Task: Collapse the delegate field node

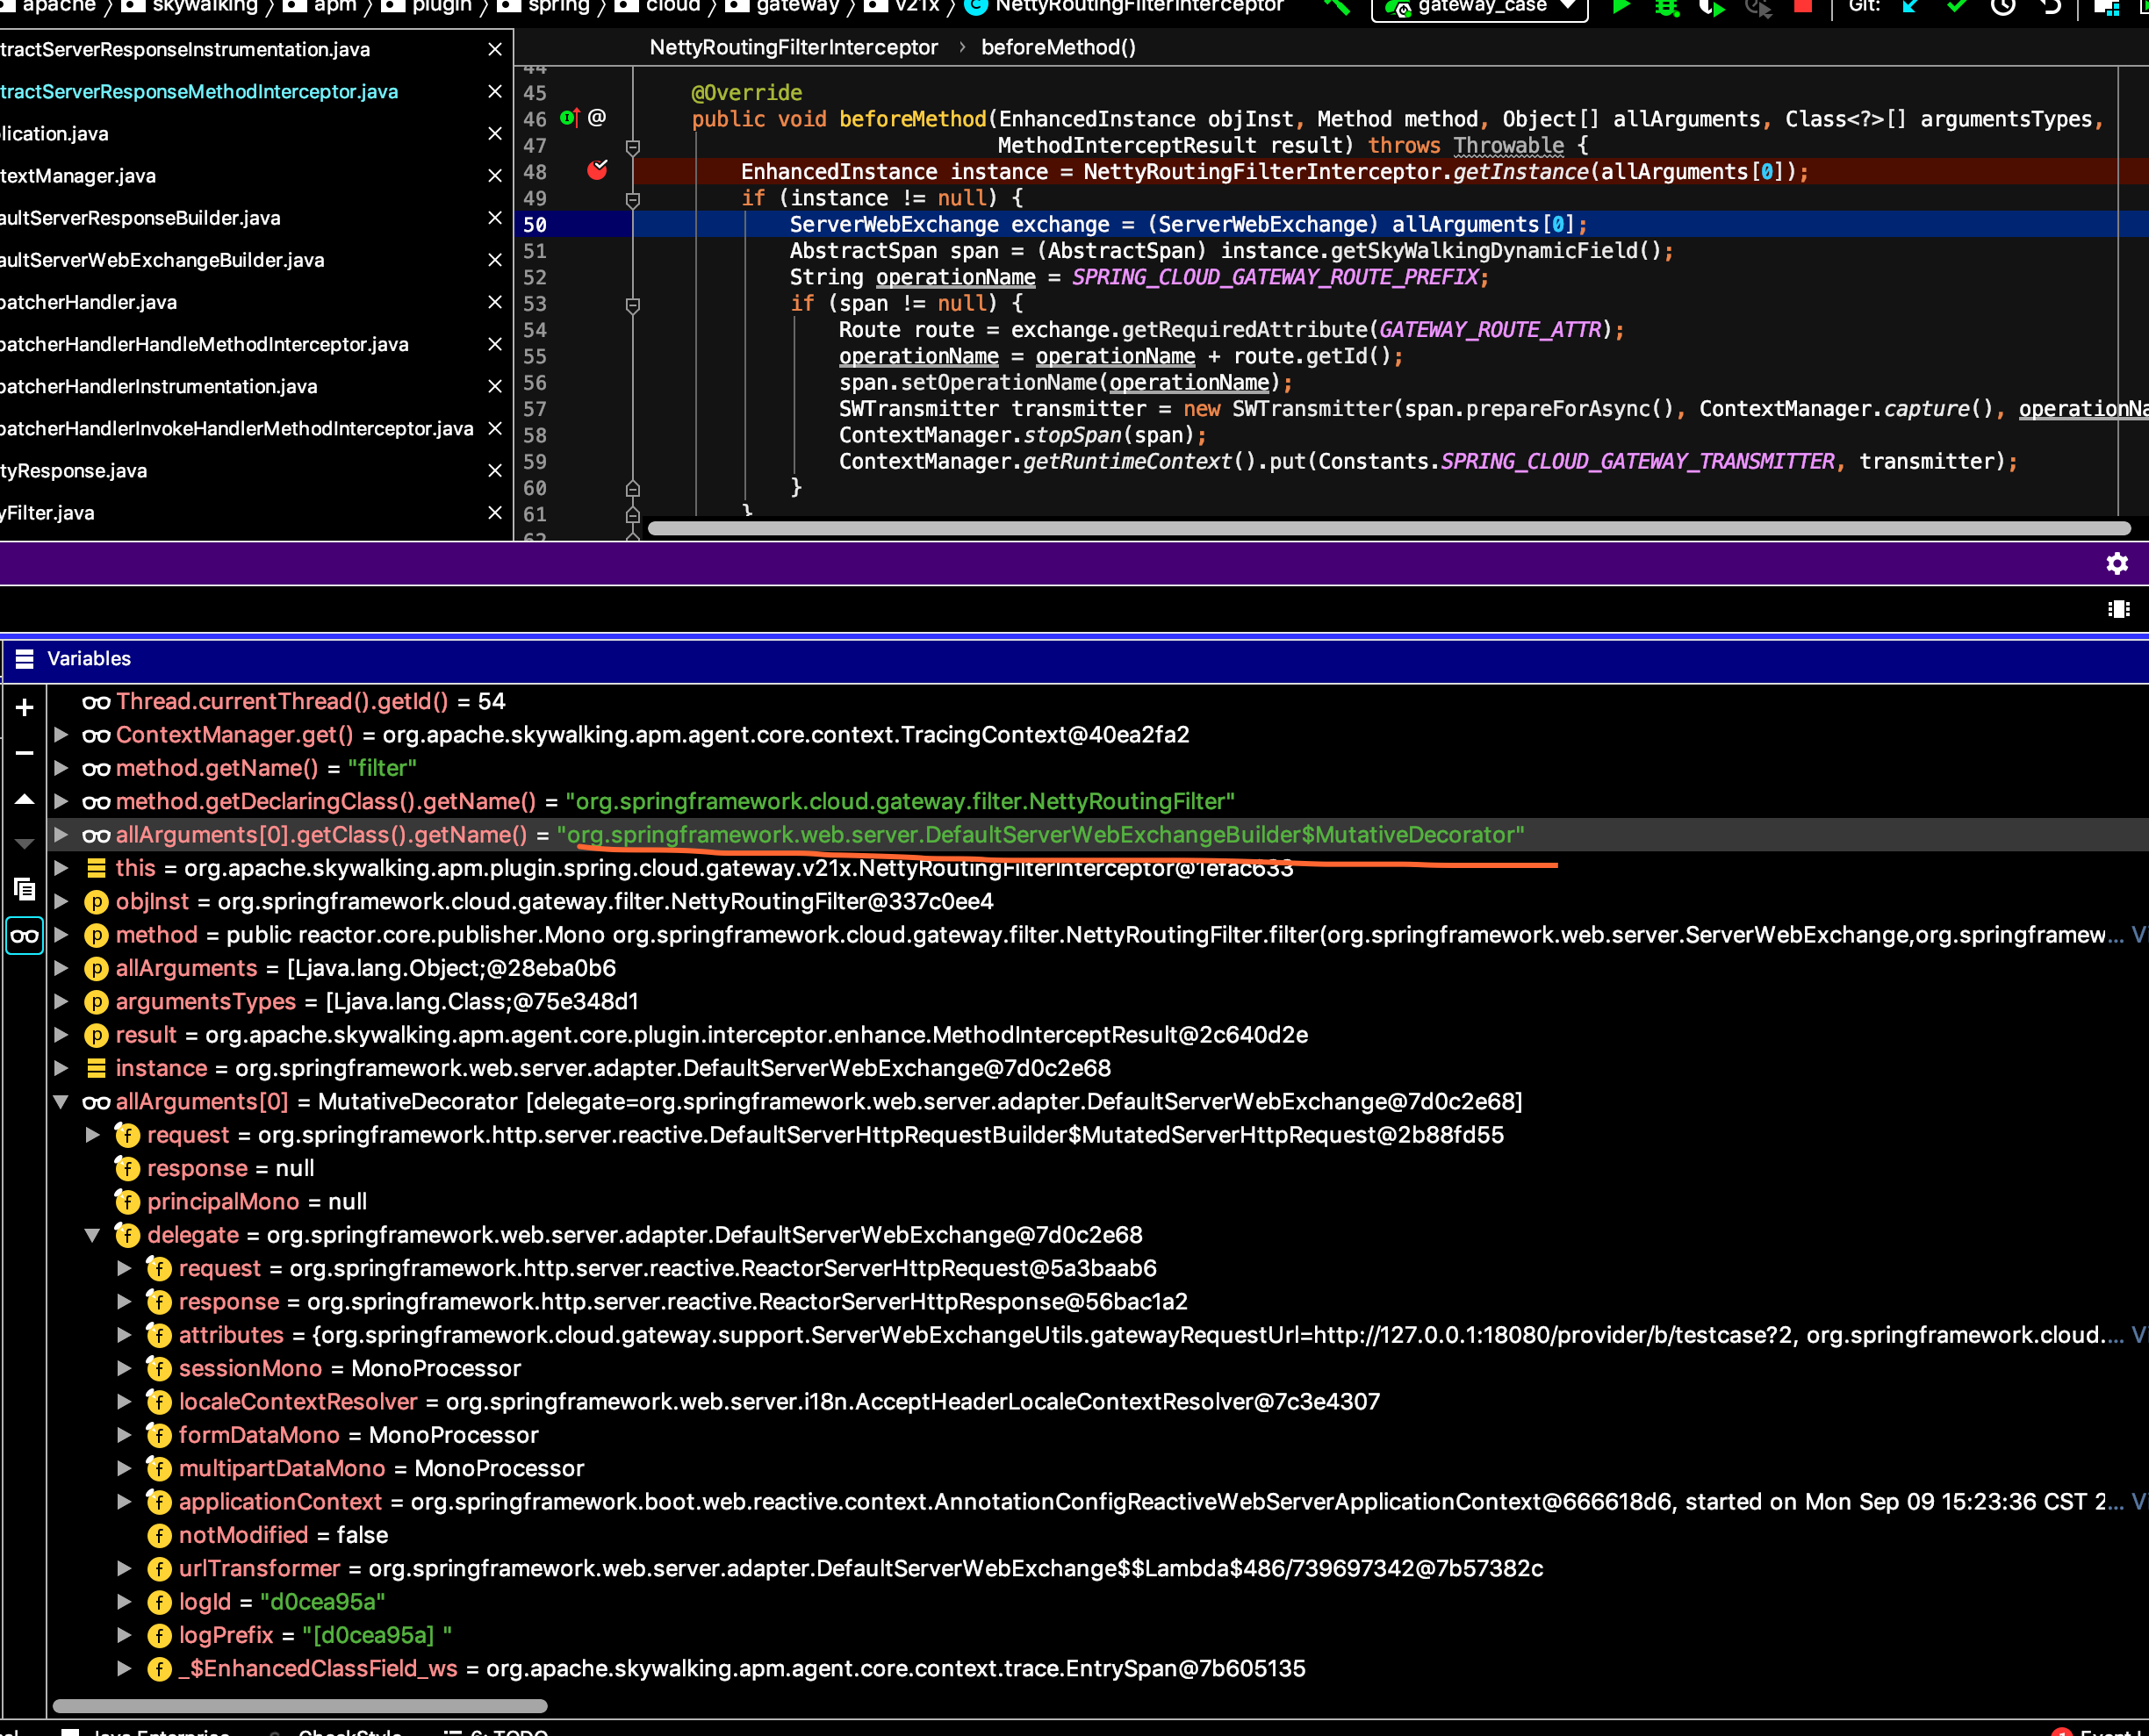Action: tap(92, 1235)
